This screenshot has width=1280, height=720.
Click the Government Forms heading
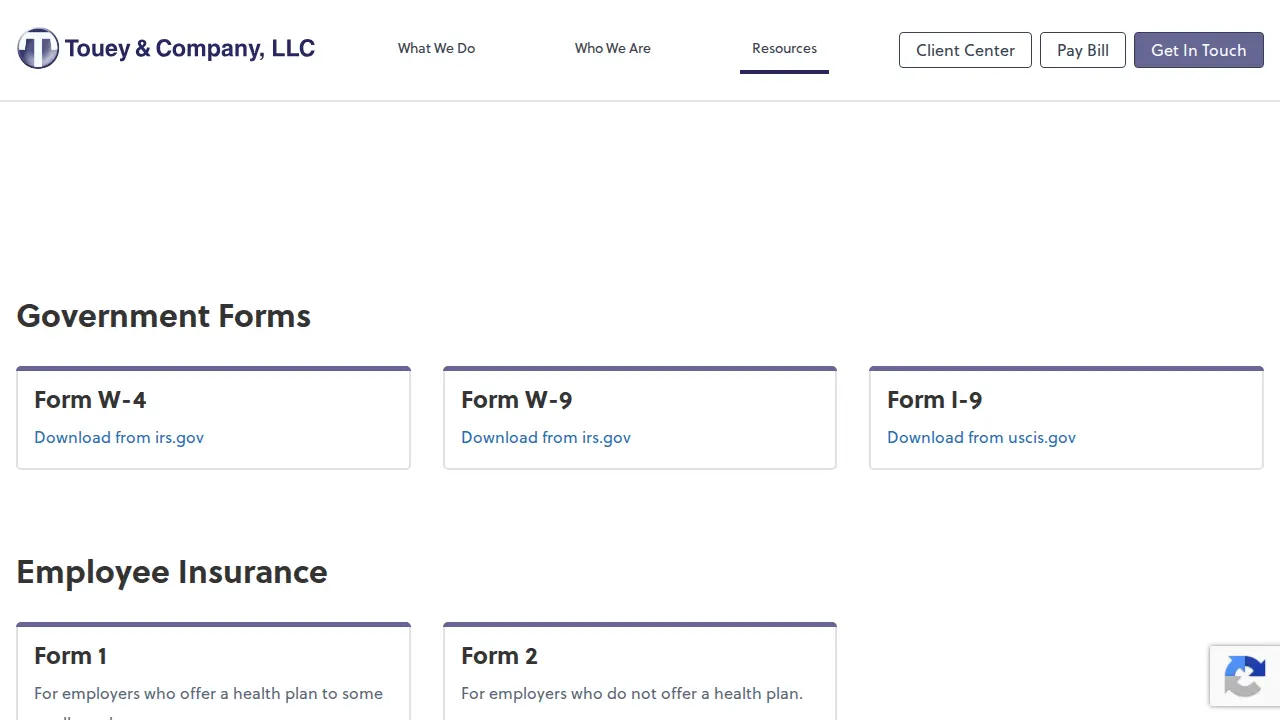coord(164,316)
